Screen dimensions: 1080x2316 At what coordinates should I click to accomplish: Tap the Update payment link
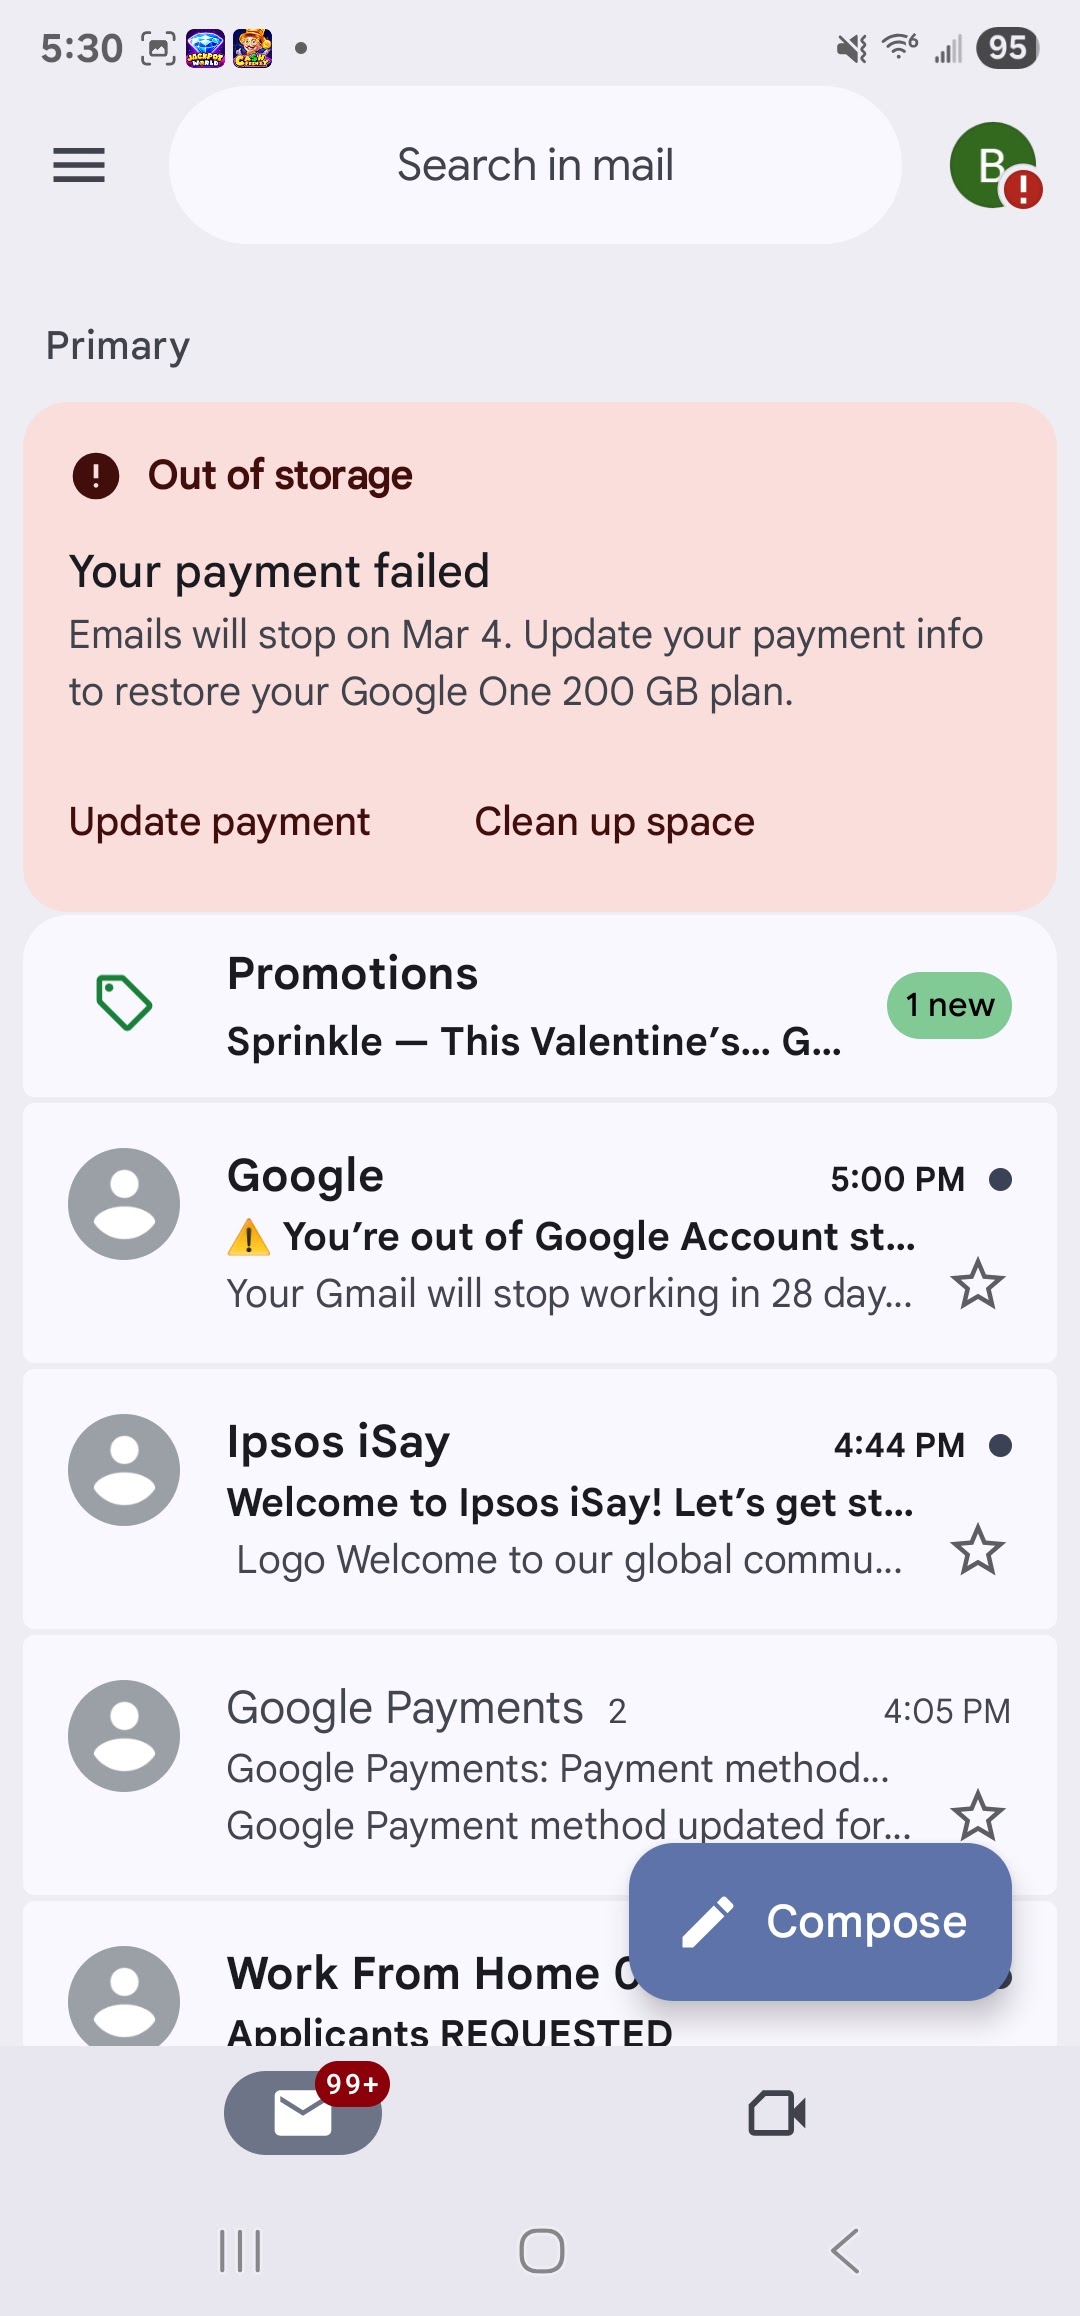point(219,822)
